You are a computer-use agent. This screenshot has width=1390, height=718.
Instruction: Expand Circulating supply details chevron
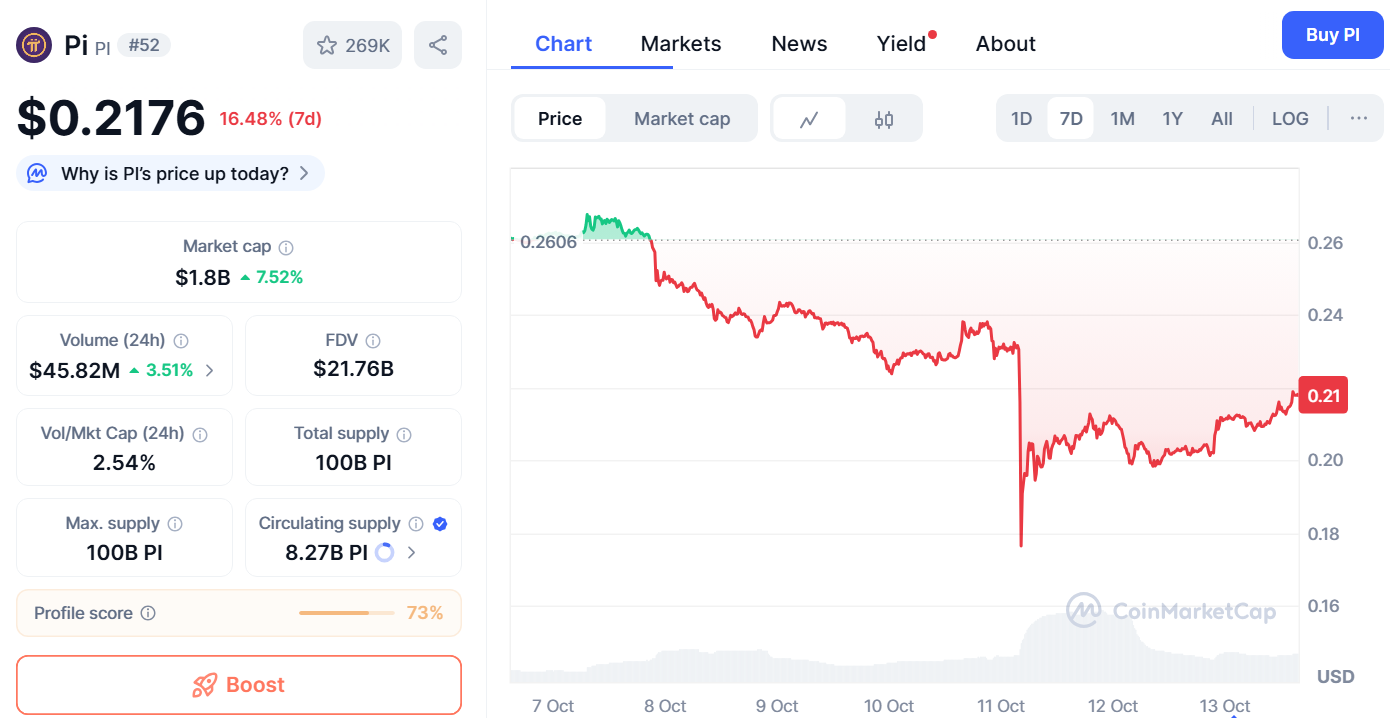(x=411, y=552)
